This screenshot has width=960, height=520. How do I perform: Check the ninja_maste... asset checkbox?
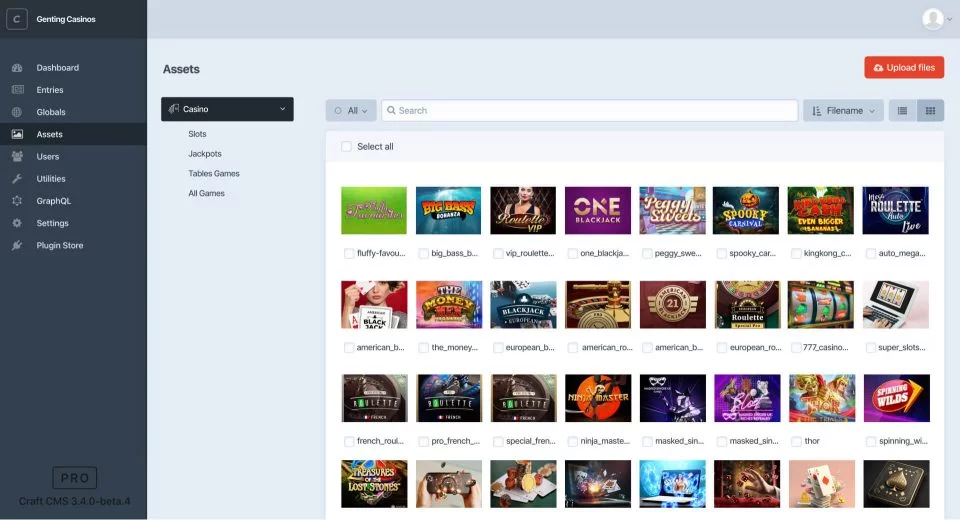(x=572, y=442)
